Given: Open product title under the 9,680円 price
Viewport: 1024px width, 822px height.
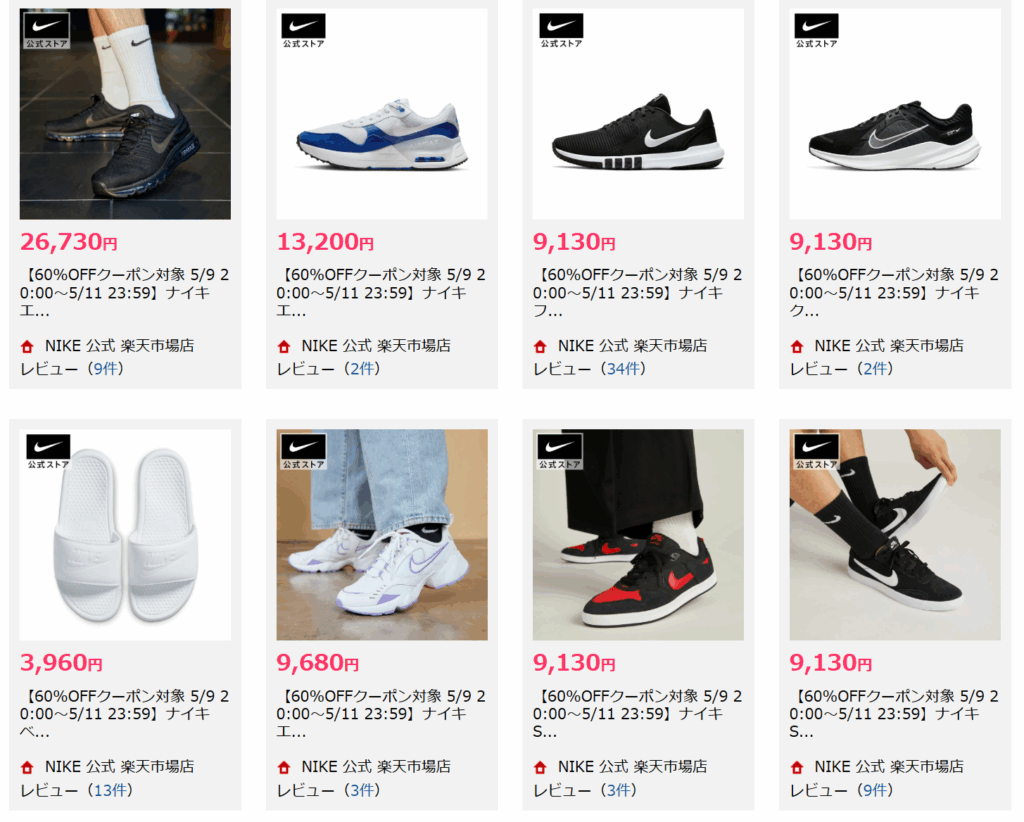Looking at the screenshot, I should click(381, 714).
